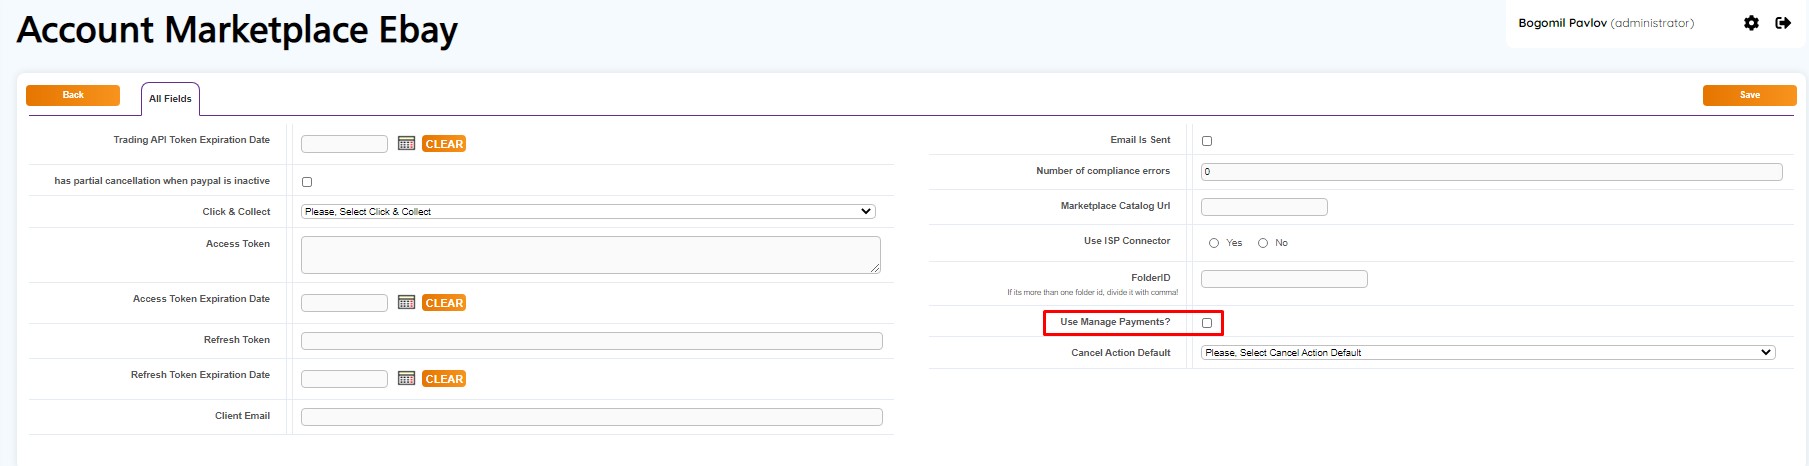Open calendar for Trading API Token Expiration Date
This screenshot has width=1809, height=466.
click(406, 143)
